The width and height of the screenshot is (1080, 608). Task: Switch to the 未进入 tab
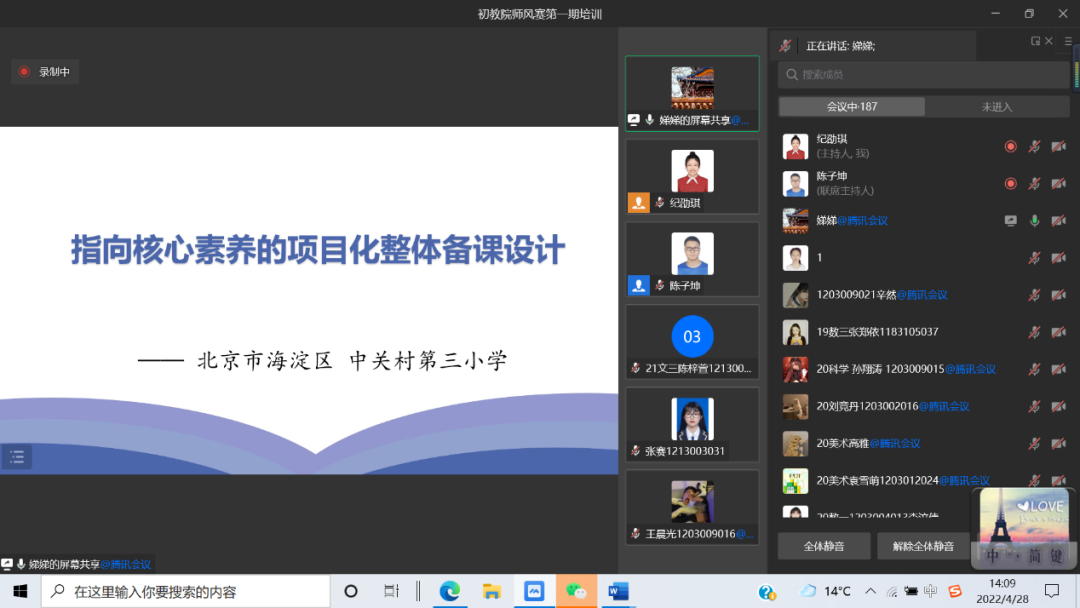point(997,107)
